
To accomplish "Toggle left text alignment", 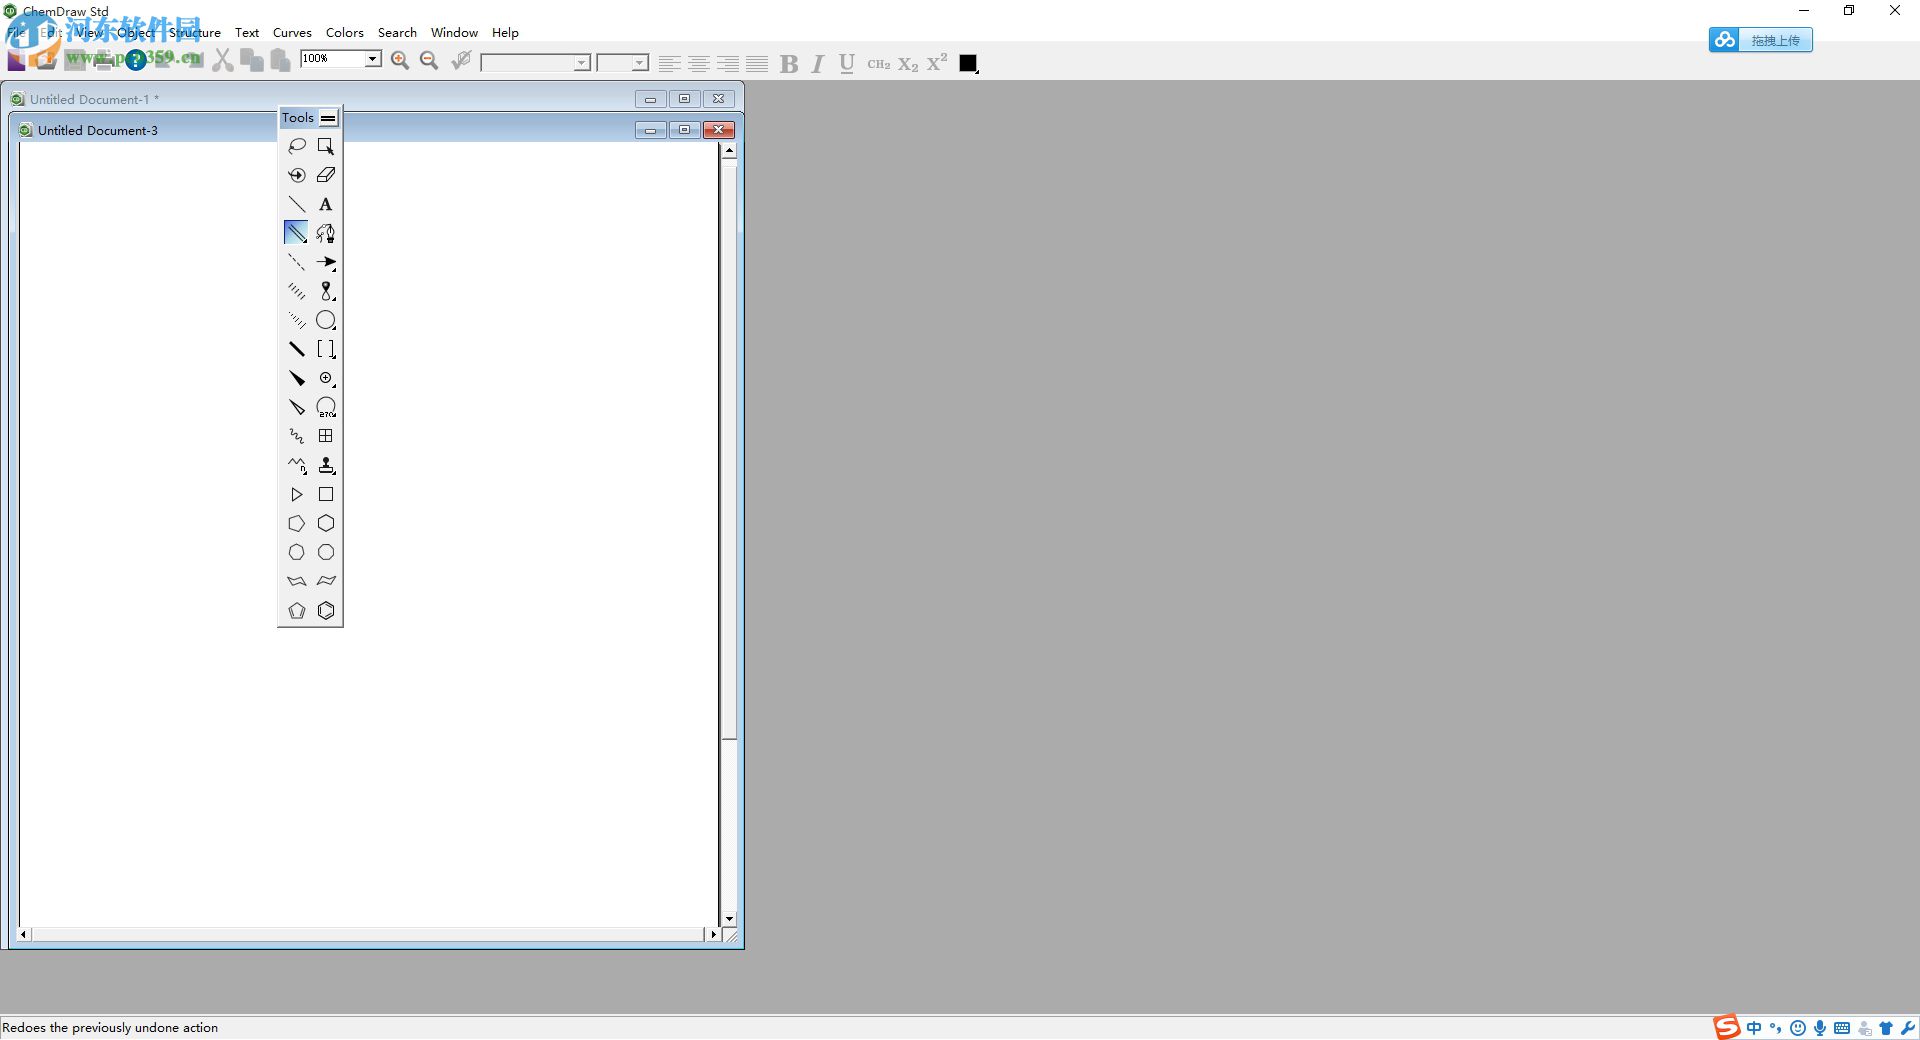I will (670, 64).
